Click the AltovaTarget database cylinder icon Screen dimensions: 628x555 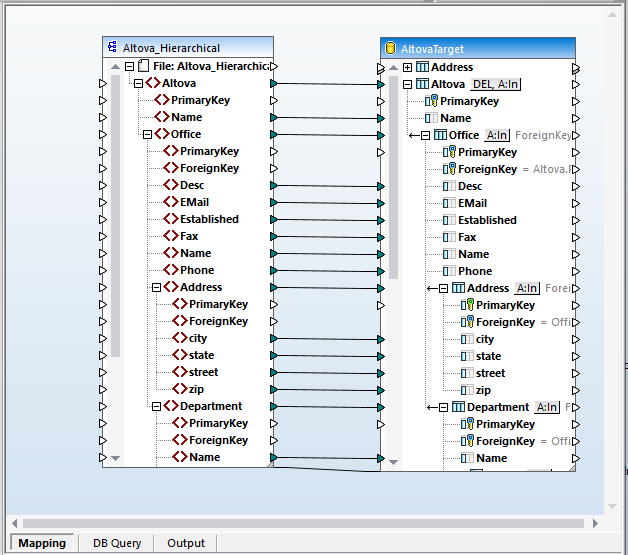391,48
